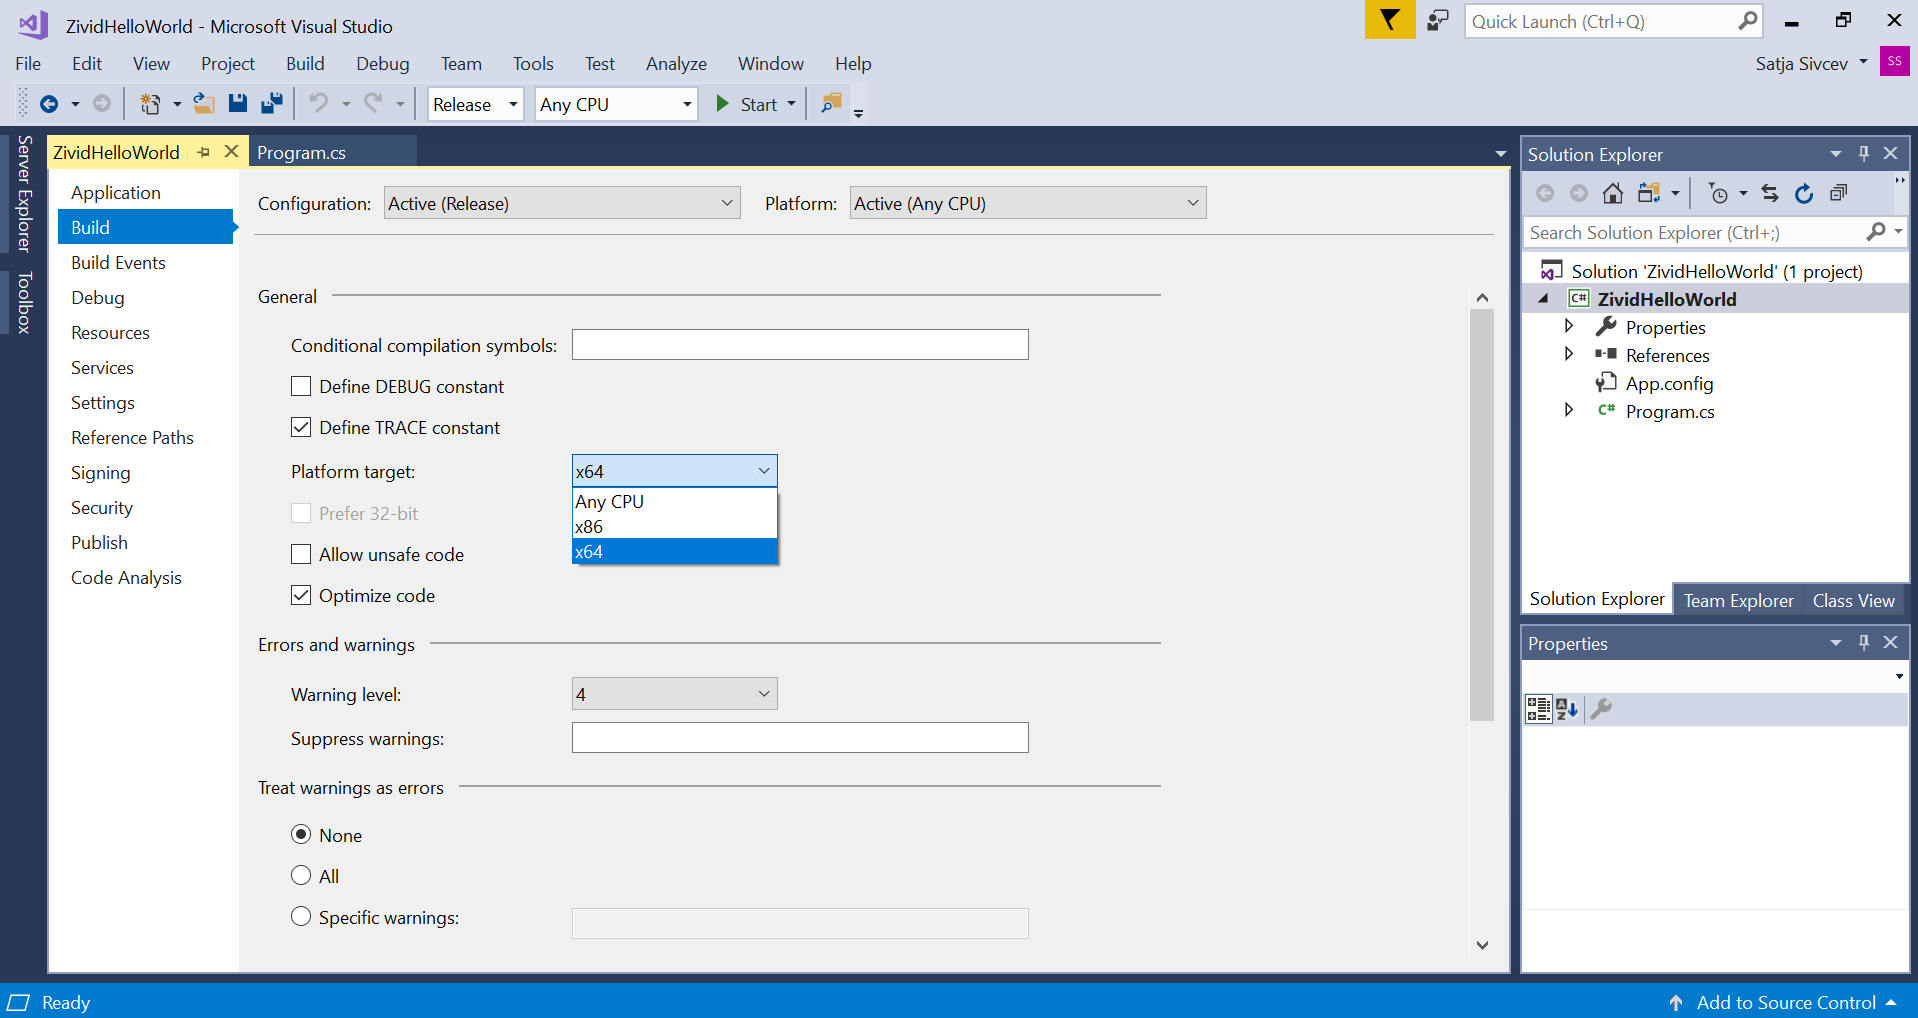Open the Warning level dropdown
This screenshot has height=1018, width=1918.
(675, 694)
